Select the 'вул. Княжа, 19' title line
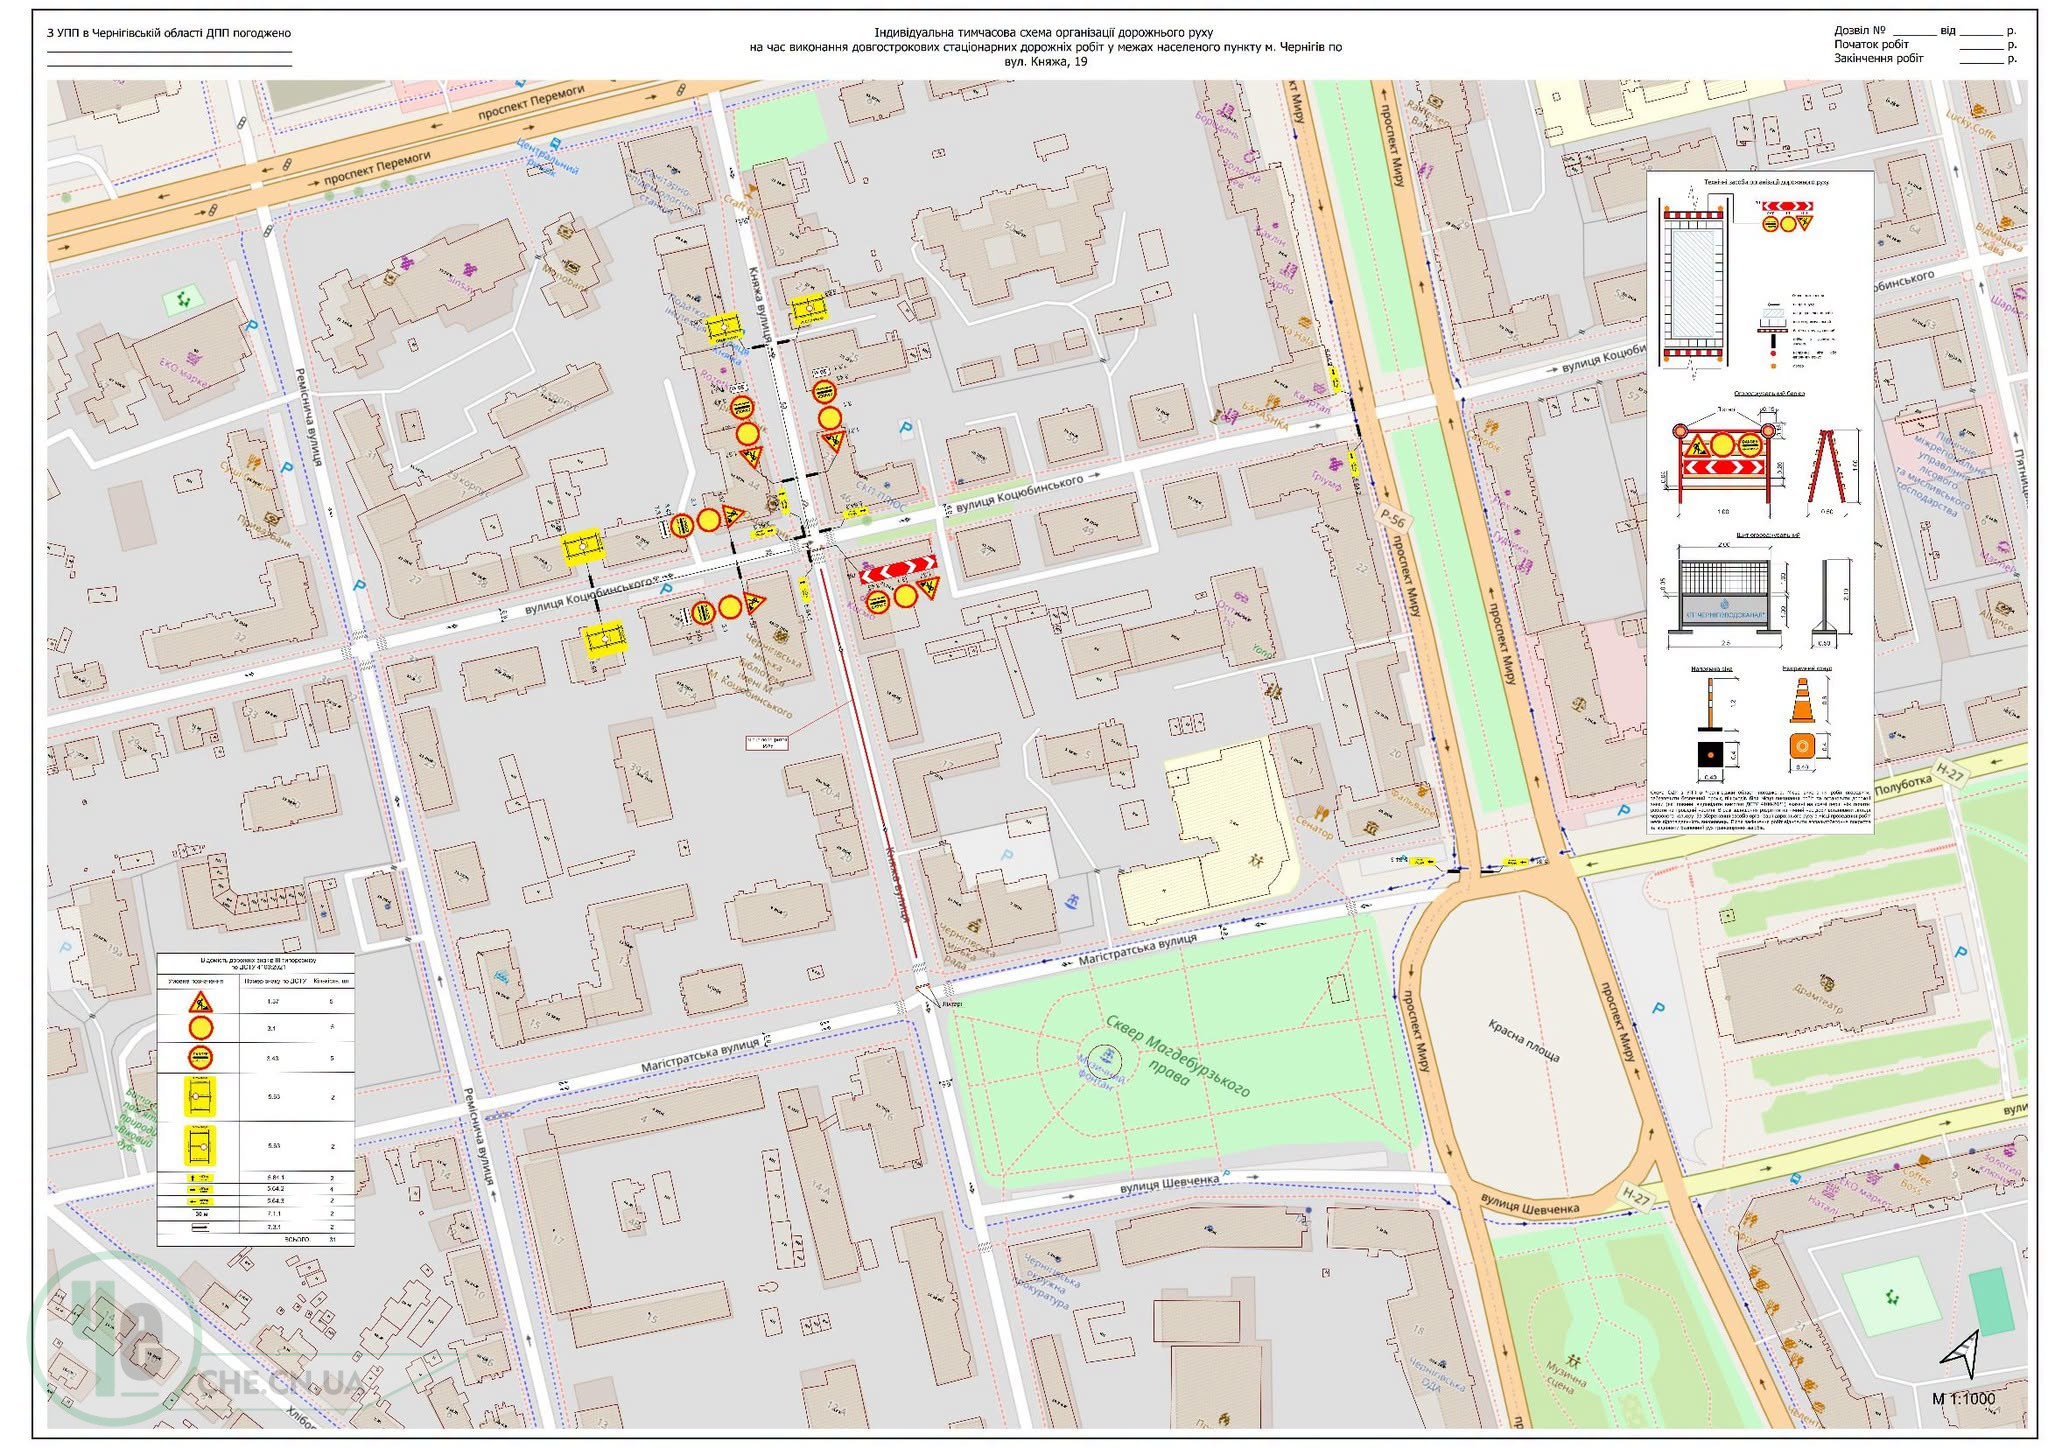 [x=1046, y=61]
